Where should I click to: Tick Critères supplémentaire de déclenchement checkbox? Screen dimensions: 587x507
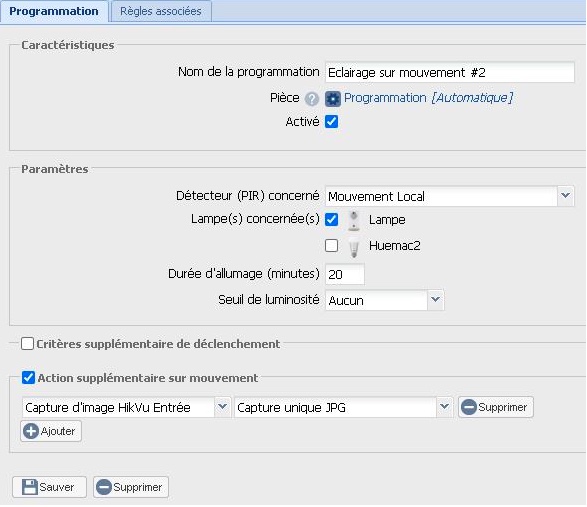click(27, 344)
